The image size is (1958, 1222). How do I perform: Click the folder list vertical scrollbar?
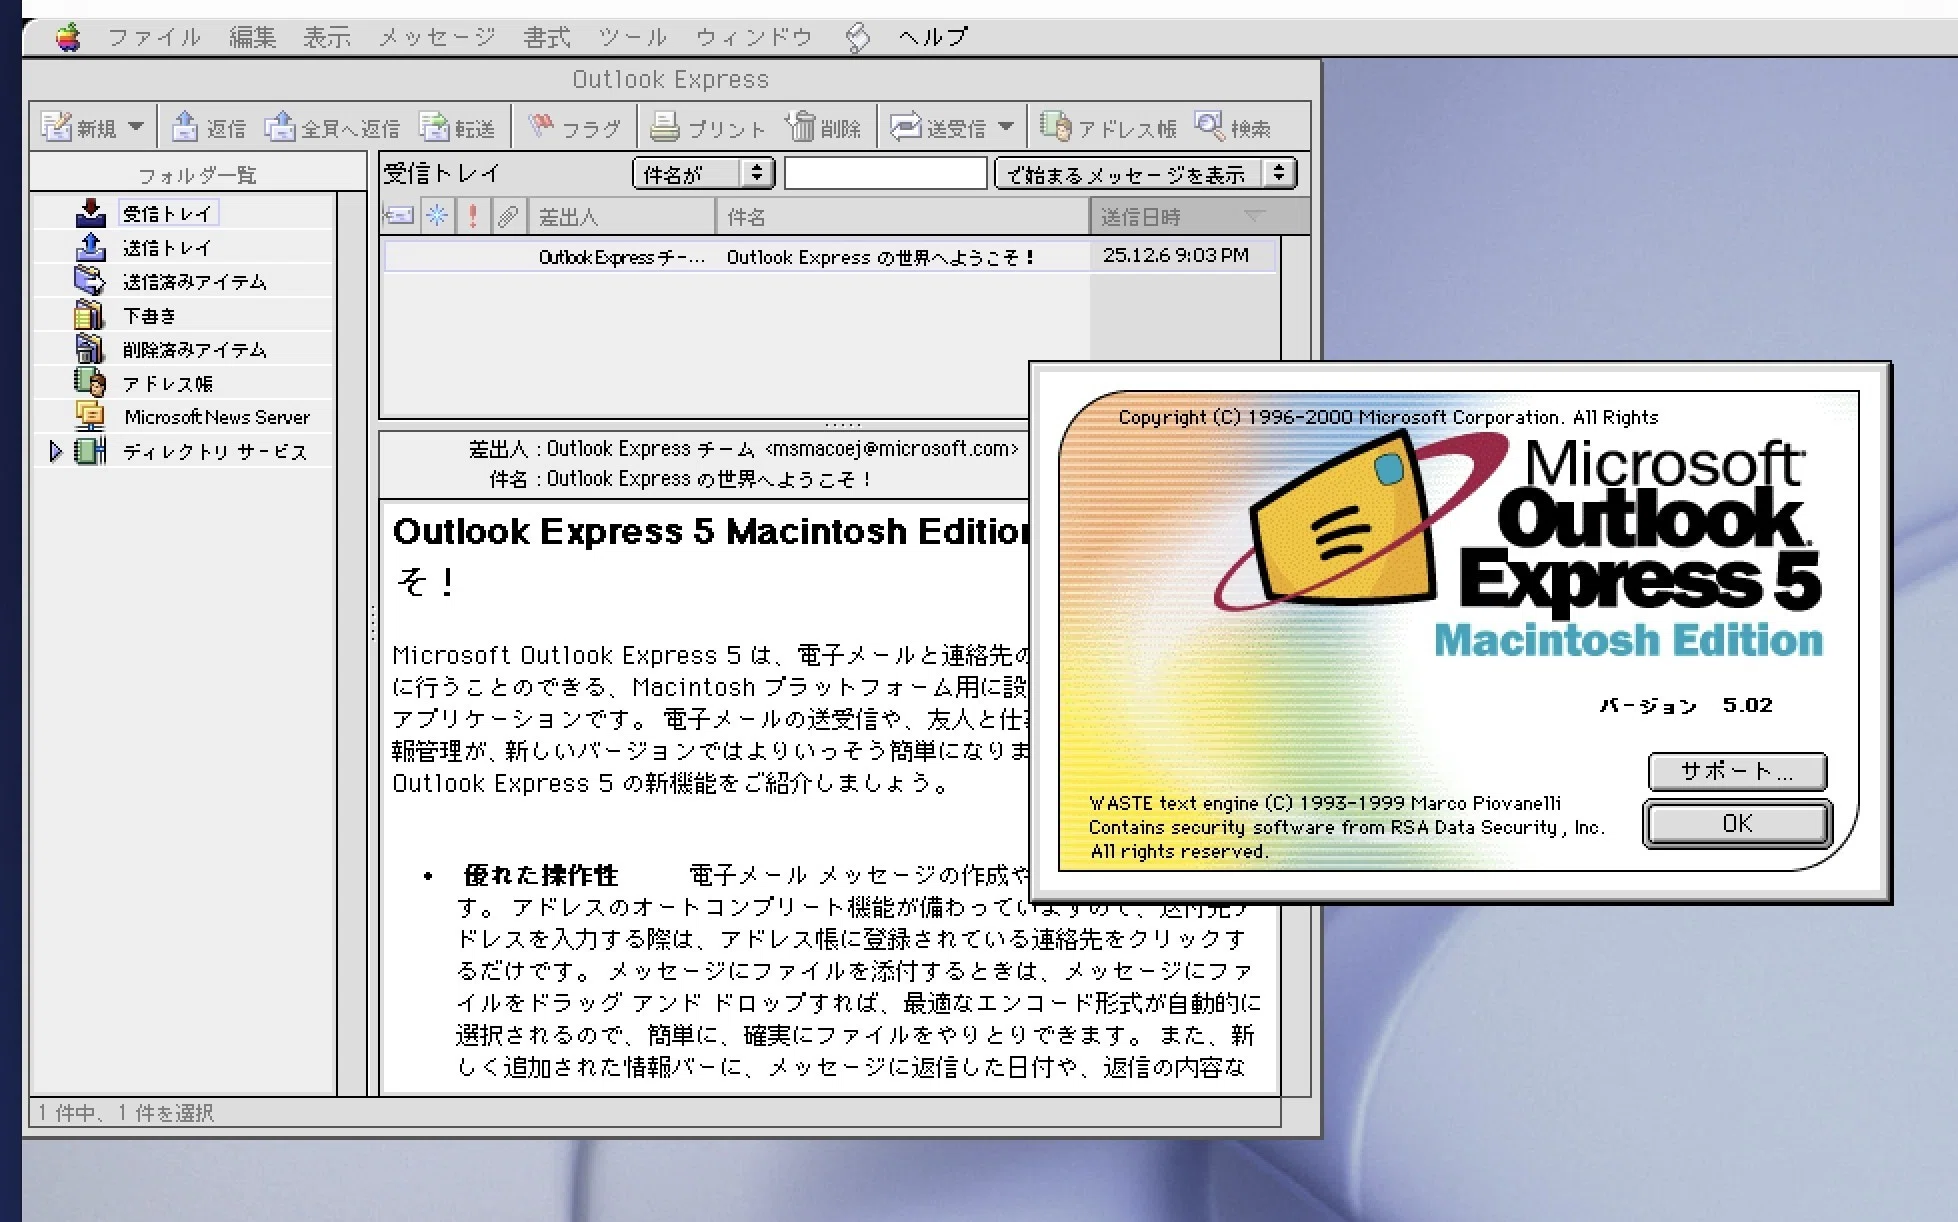point(351,643)
